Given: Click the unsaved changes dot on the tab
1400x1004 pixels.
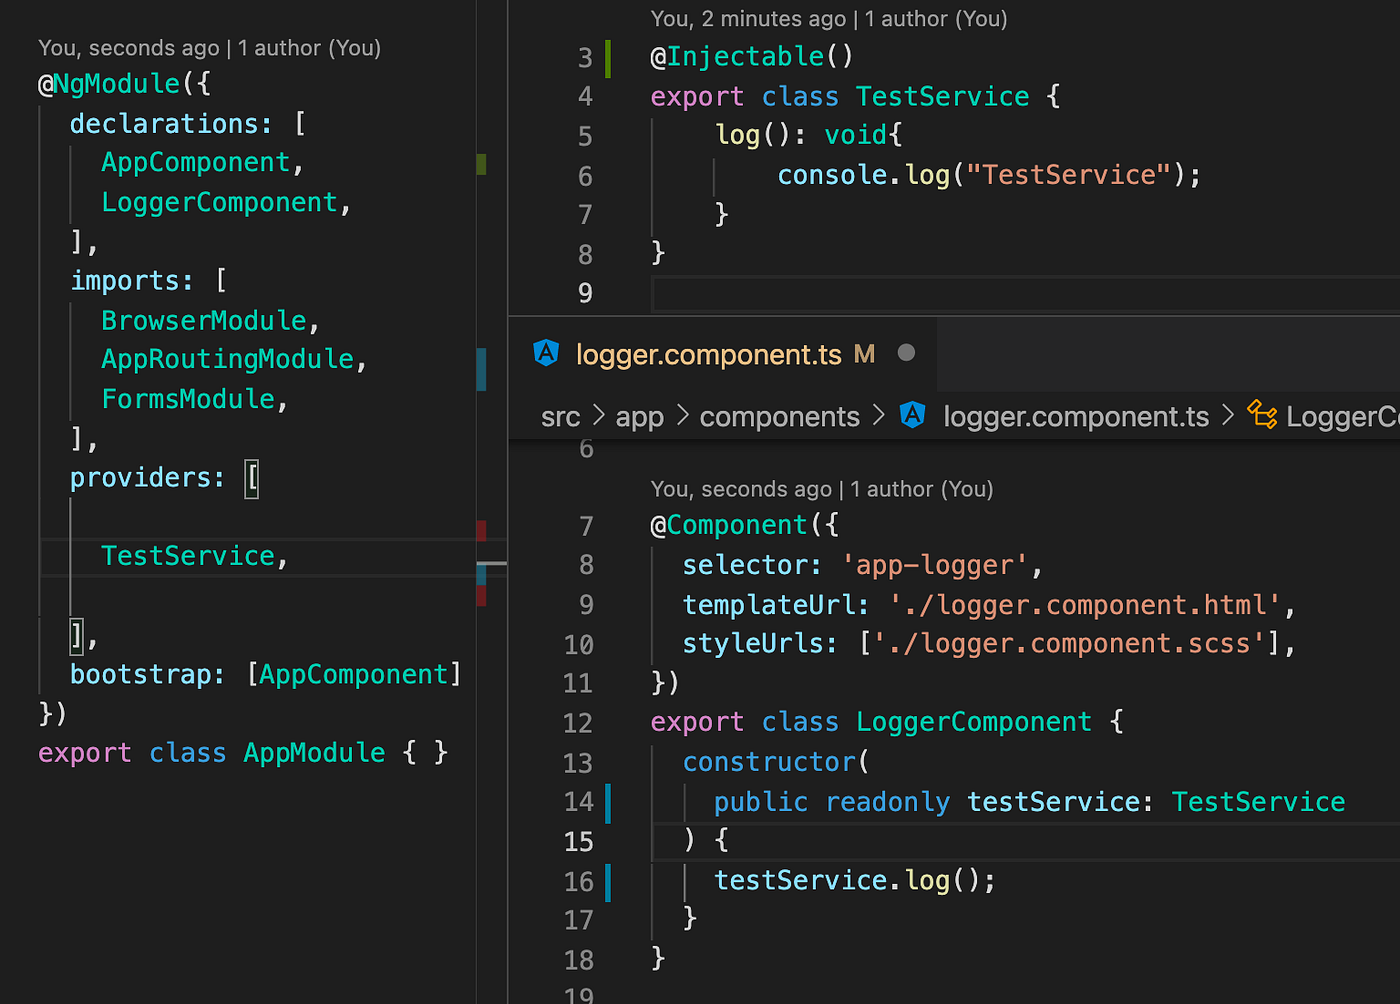Looking at the screenshot, I should (905, 352).
